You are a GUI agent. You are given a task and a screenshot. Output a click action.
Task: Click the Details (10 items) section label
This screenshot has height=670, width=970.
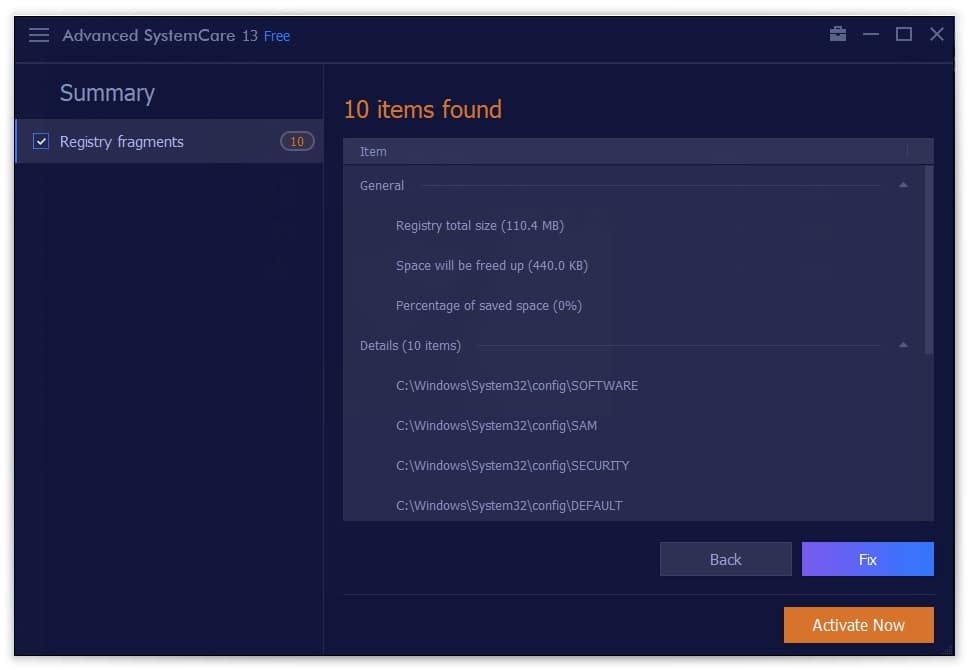pyautogui.click(x=410, y=346)
